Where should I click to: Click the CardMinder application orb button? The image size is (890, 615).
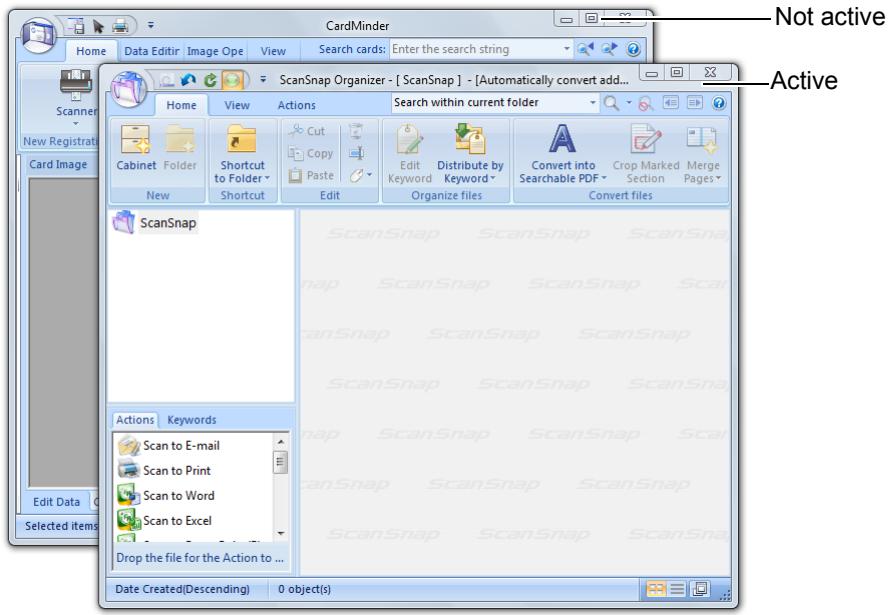click(x=38, y=35)
